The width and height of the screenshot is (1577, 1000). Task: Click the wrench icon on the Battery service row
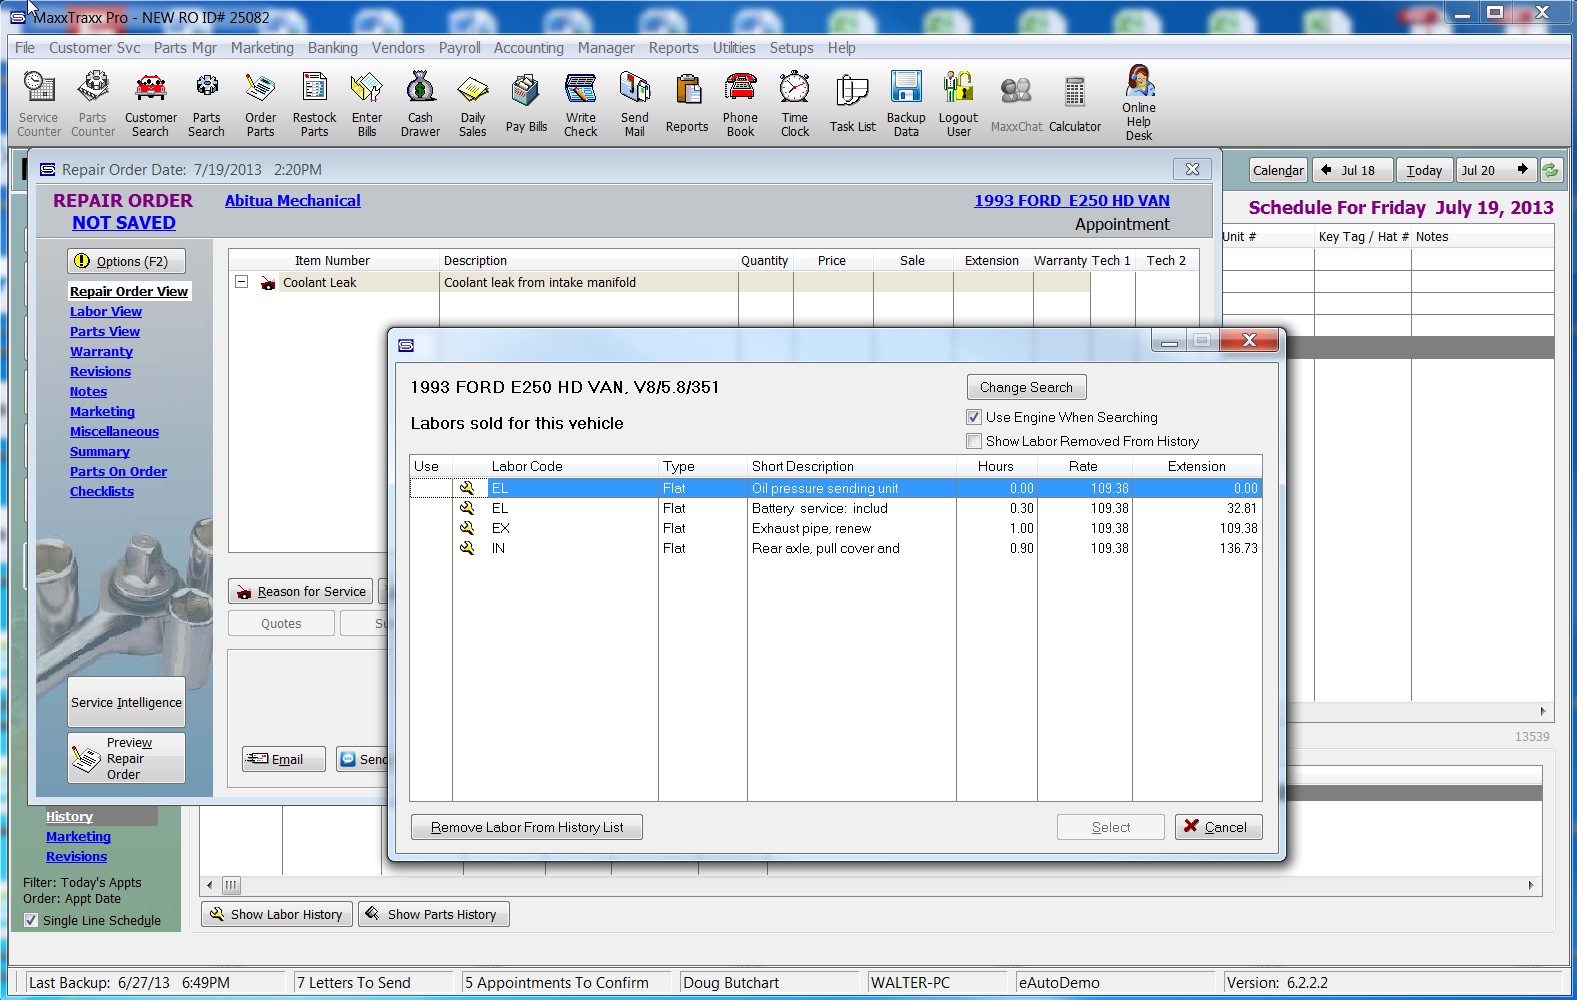click(467, 508)
